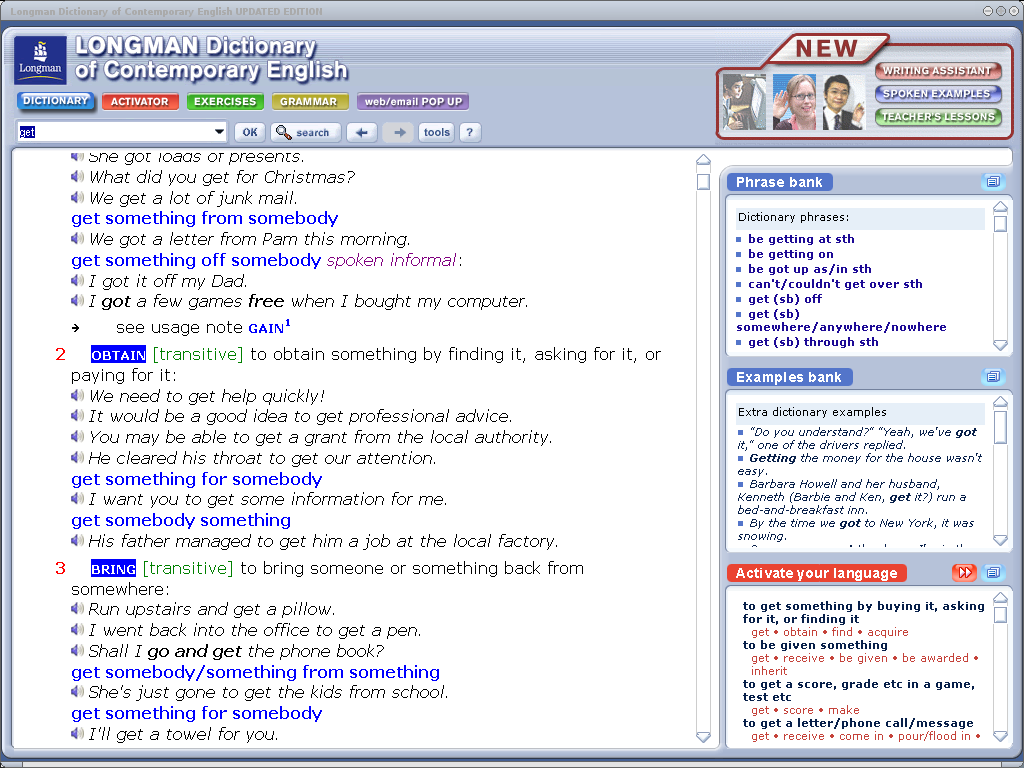The image size is (1024, 768).
Task: Switch to the ACTIVATOR tab
Action: point(140,101)
